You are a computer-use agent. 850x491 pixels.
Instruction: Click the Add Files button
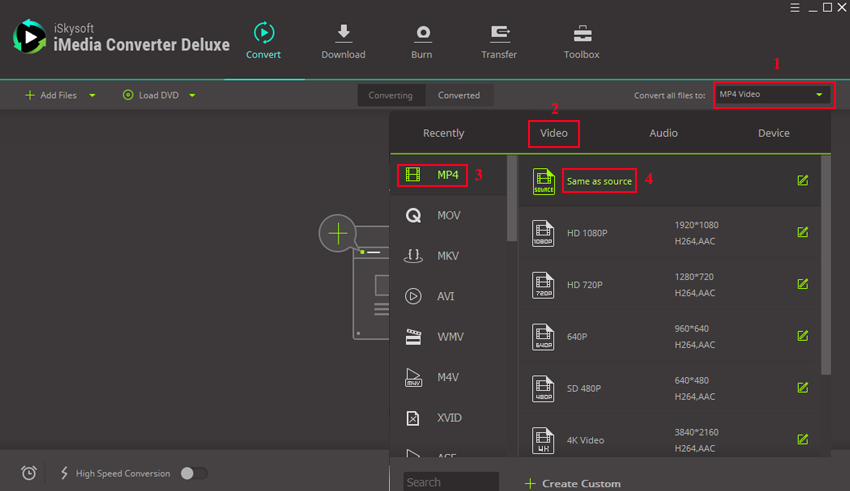[51, 95]
